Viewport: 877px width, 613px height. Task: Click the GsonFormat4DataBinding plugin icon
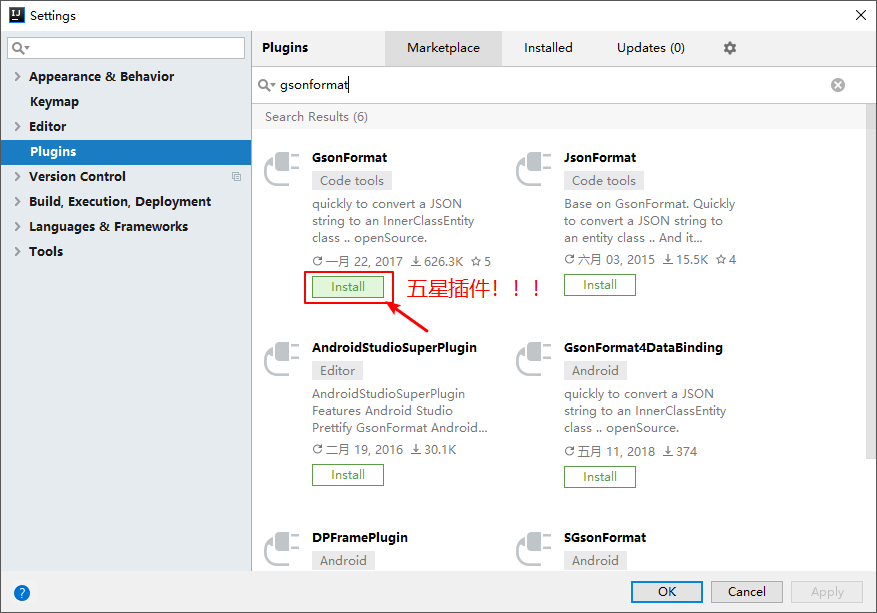pyautogui.click(x=534, y=359)
